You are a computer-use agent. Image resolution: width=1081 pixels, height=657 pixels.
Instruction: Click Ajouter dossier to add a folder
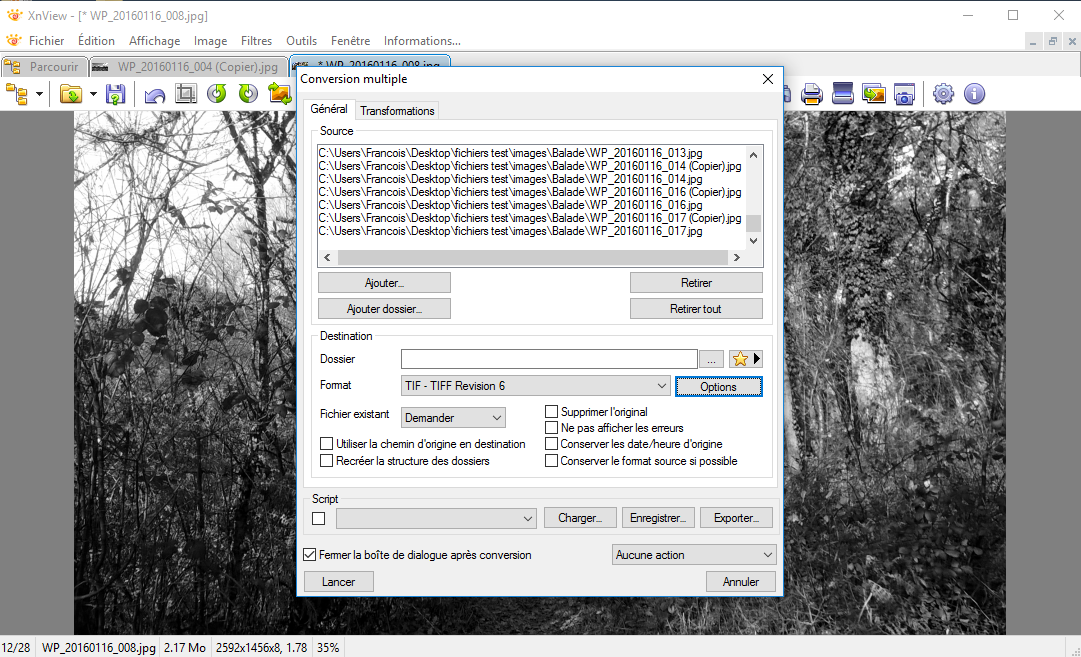(x=384, y=308)
